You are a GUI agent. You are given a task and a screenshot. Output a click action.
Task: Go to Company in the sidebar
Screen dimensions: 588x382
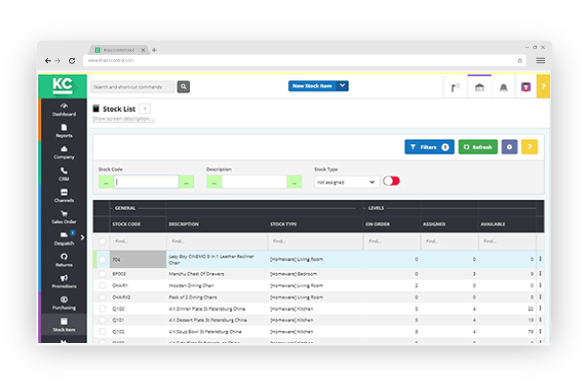64,152
